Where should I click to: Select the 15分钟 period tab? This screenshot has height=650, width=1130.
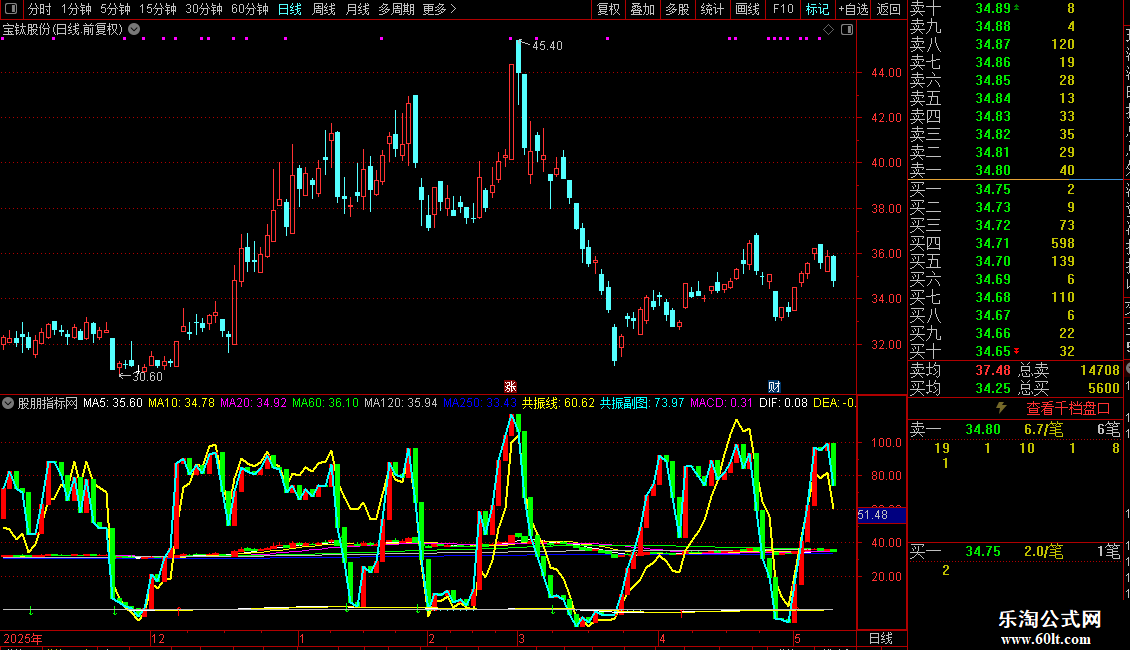pos(158,9)
